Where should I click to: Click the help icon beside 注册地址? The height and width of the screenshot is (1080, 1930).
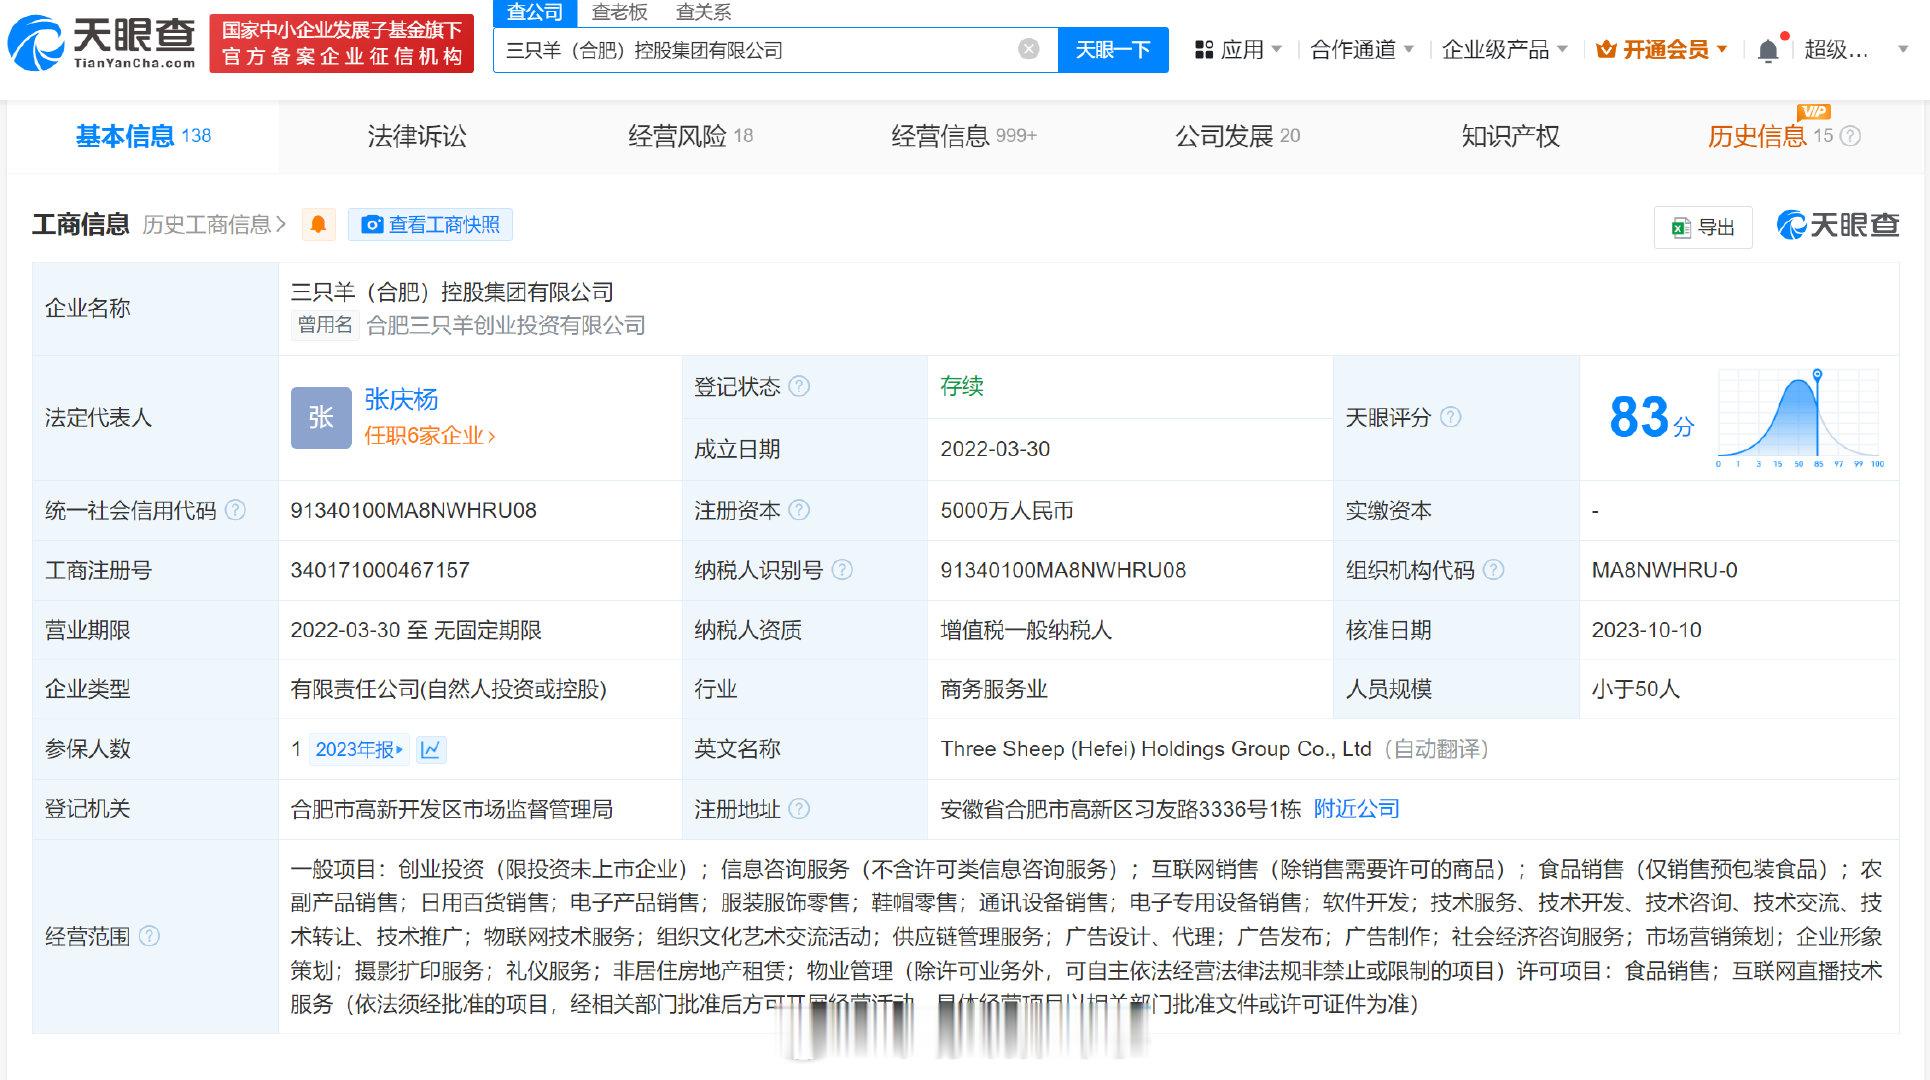click(799, 809)
